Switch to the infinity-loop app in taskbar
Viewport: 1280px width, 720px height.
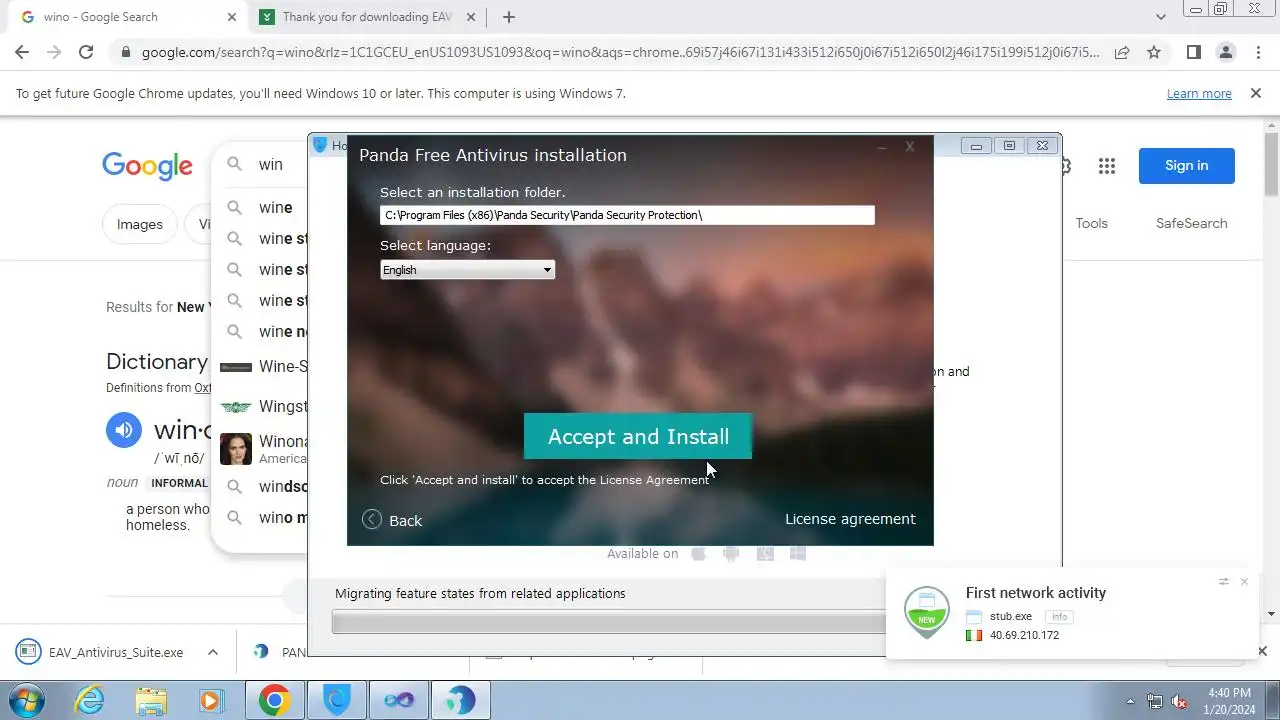[398, 700]
